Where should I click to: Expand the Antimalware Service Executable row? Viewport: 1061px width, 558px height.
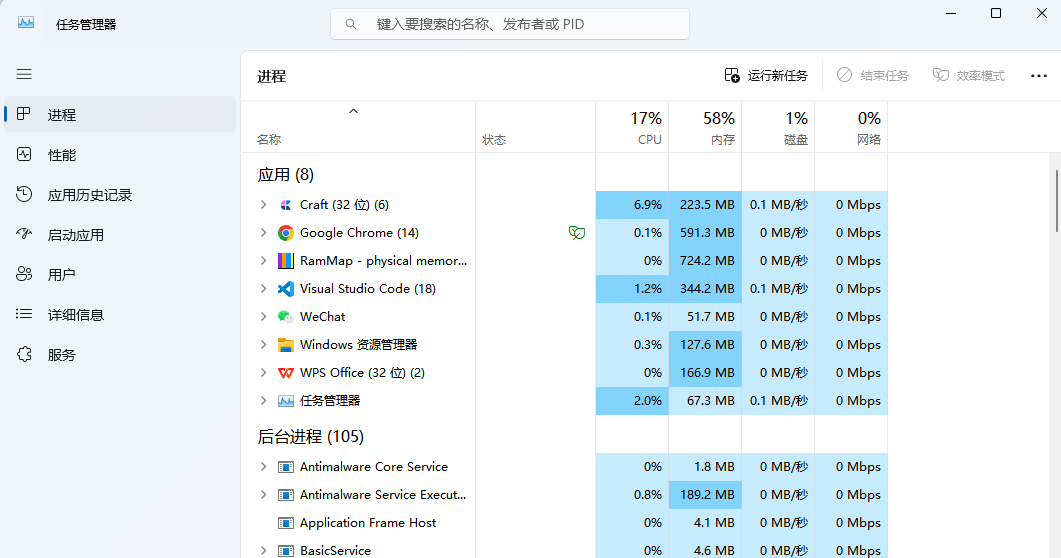pos(264,495)
